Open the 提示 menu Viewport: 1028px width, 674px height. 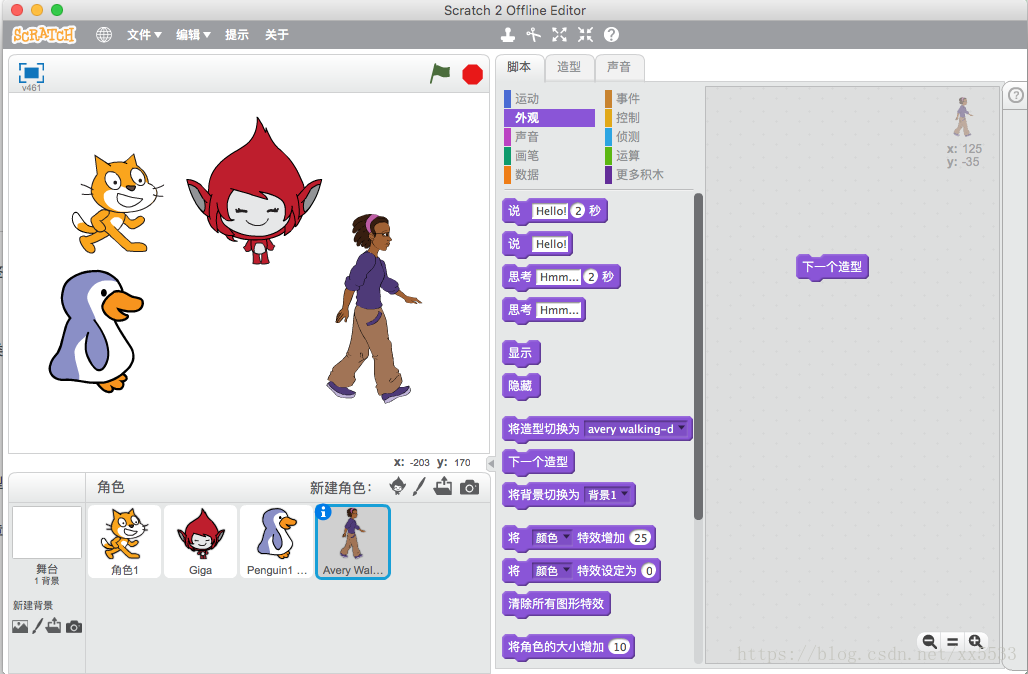[237, 35]
